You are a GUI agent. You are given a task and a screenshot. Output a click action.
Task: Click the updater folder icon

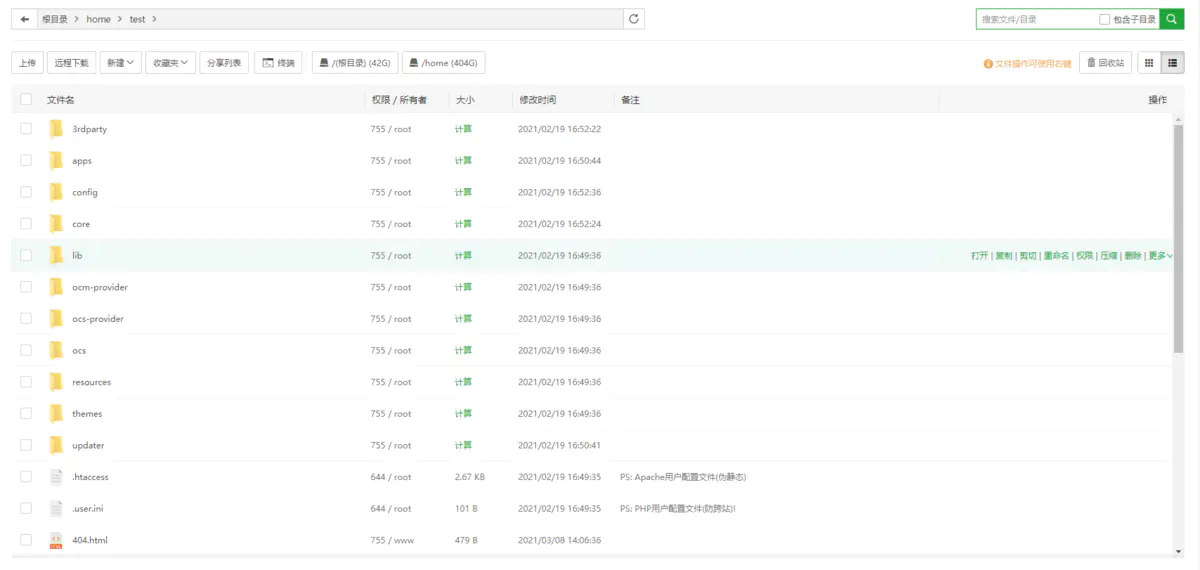56,445
